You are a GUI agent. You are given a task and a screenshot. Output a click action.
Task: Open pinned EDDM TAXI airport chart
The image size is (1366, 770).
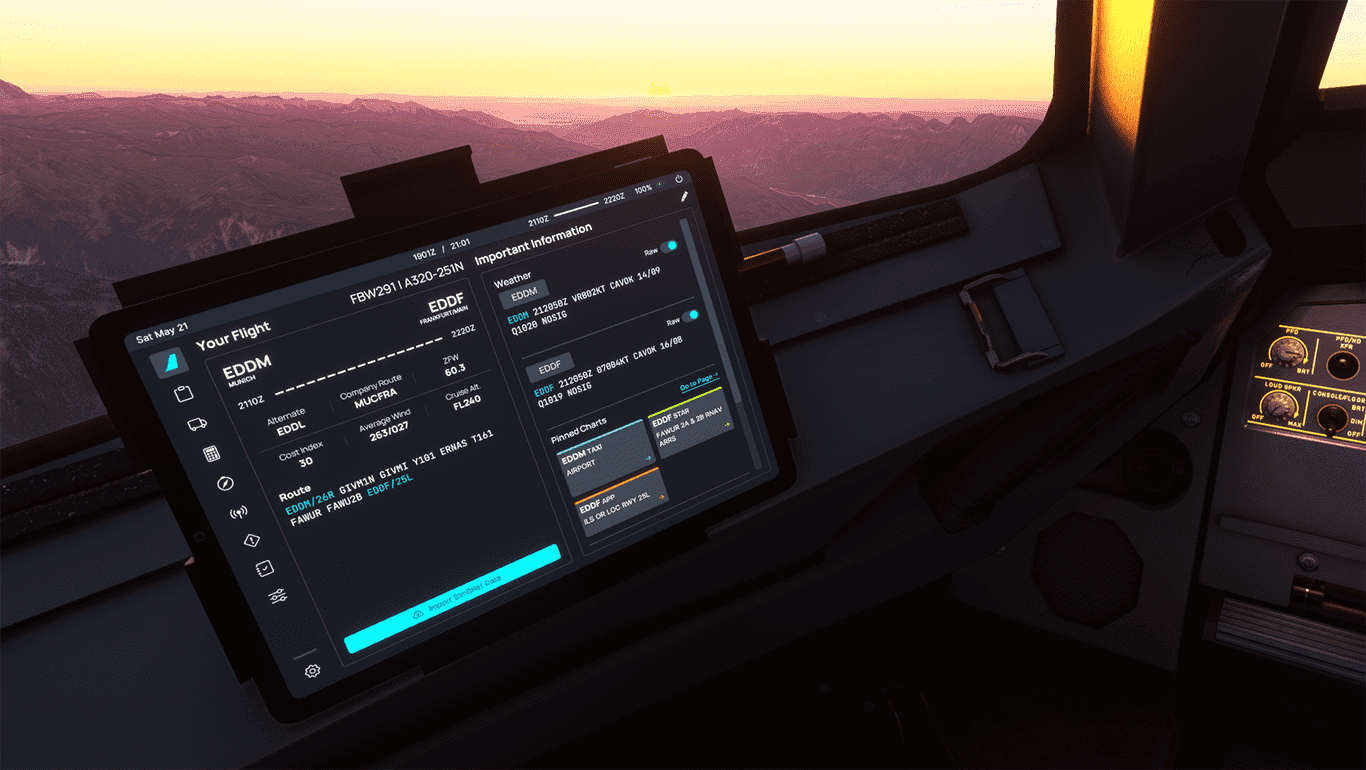(607, 457)
